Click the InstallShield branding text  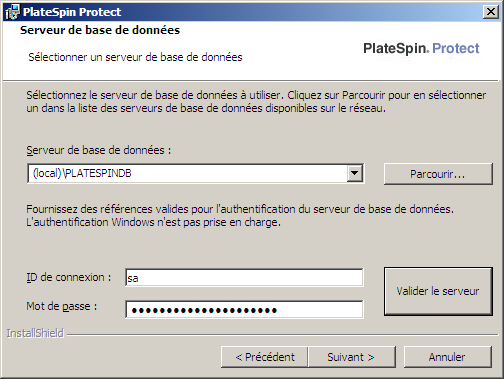pos(35,333)
